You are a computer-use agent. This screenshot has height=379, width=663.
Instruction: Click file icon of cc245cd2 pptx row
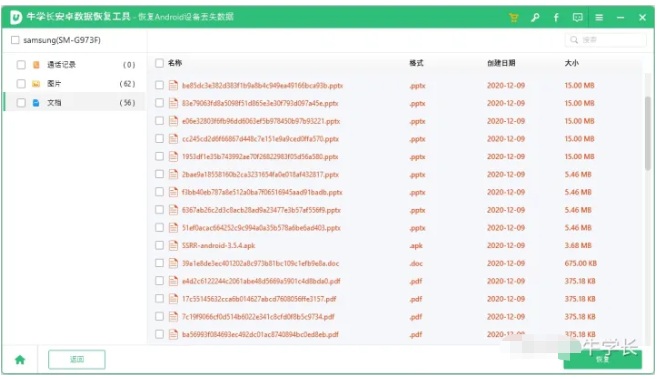click(x=173, y=139)
